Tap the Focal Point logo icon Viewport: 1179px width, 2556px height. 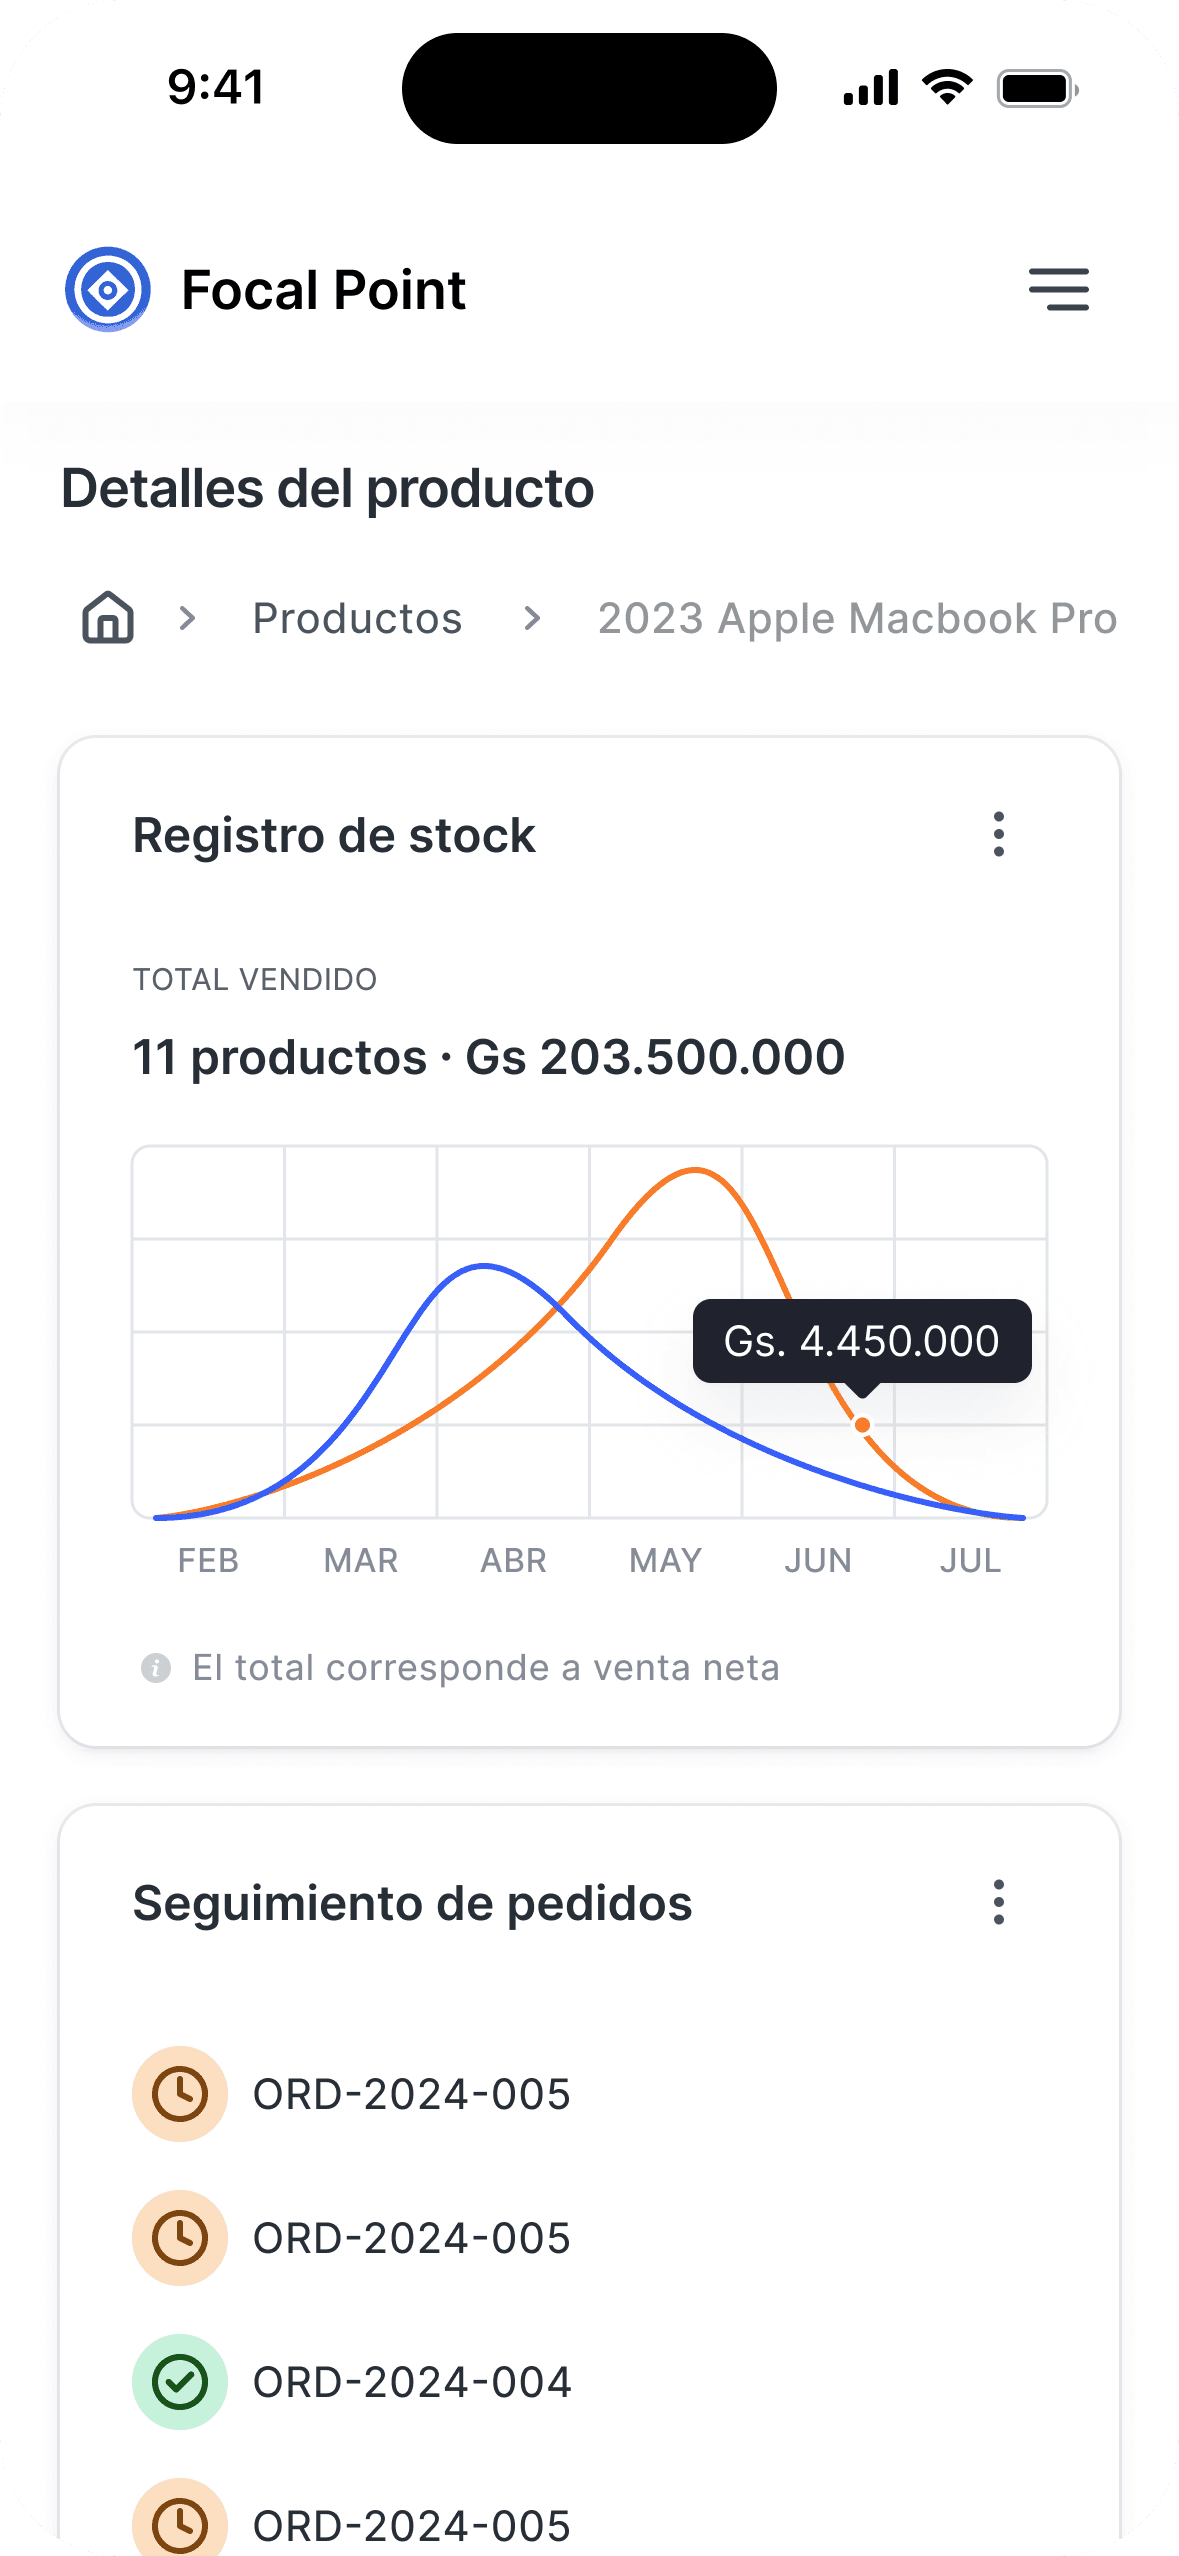(x=108, y=290)
